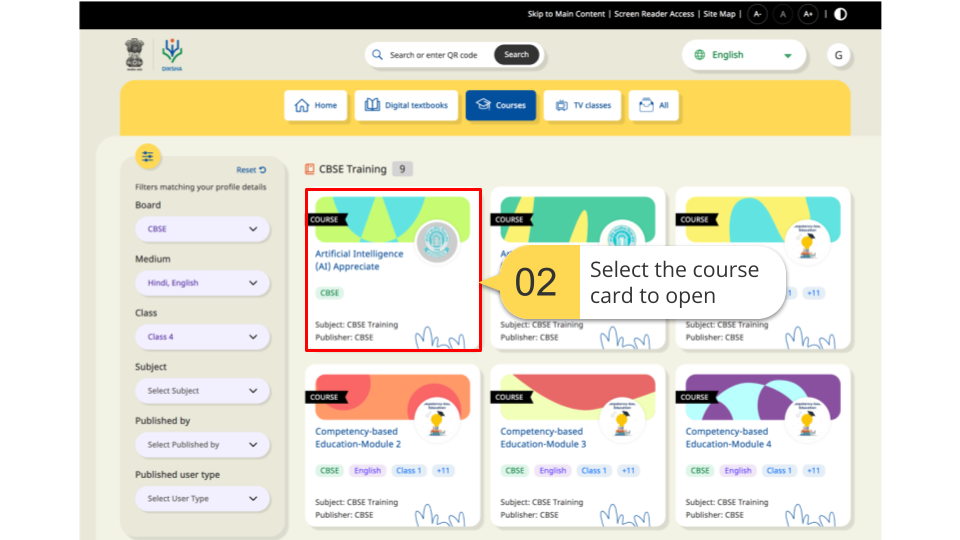This screenshot has height=540, width=960.
Task: Follow the Skip to Main Content link
Action: point(566,14)
